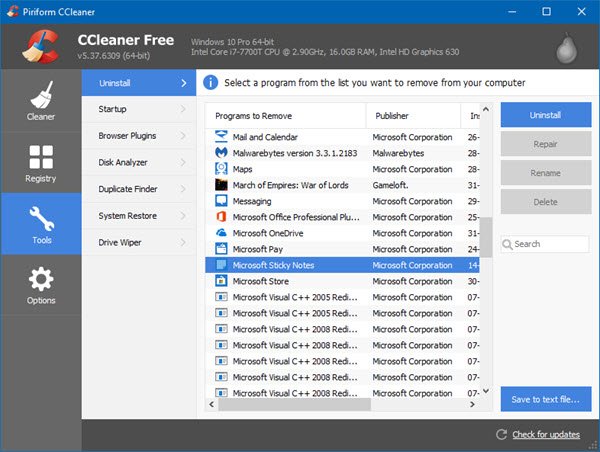
Task: Open the Cleaner section broom icon
Action: coord(41,95)
